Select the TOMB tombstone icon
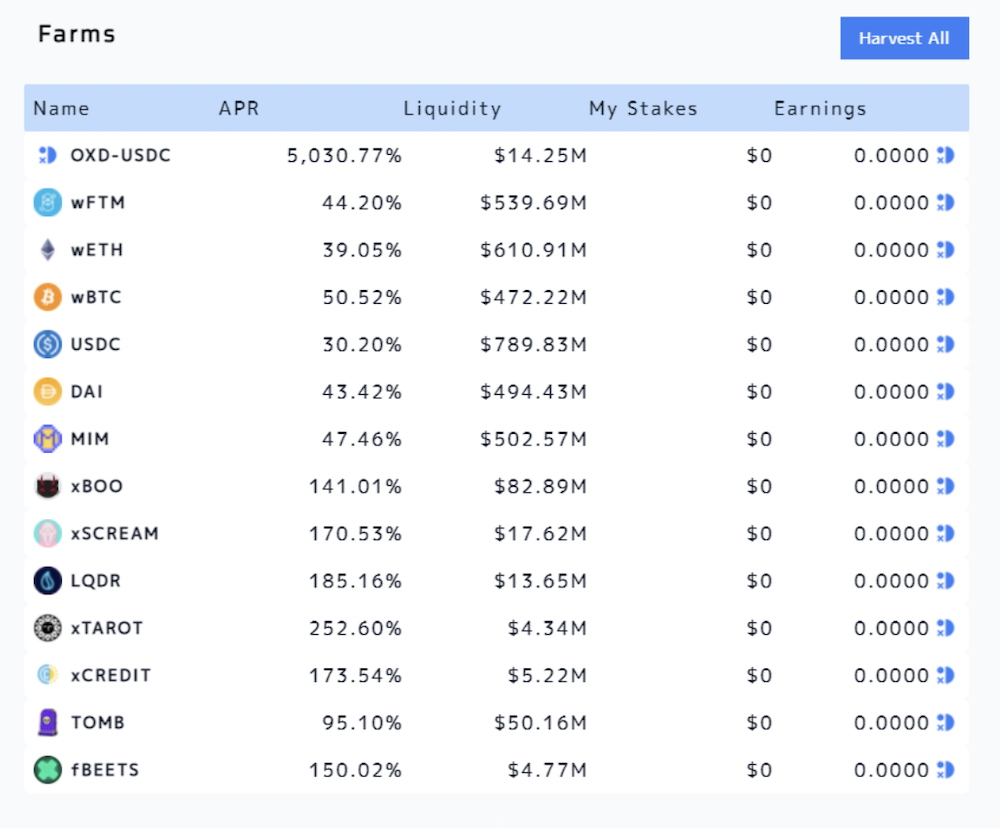This screenshot has width=1000, height=834. click(48, 722)
